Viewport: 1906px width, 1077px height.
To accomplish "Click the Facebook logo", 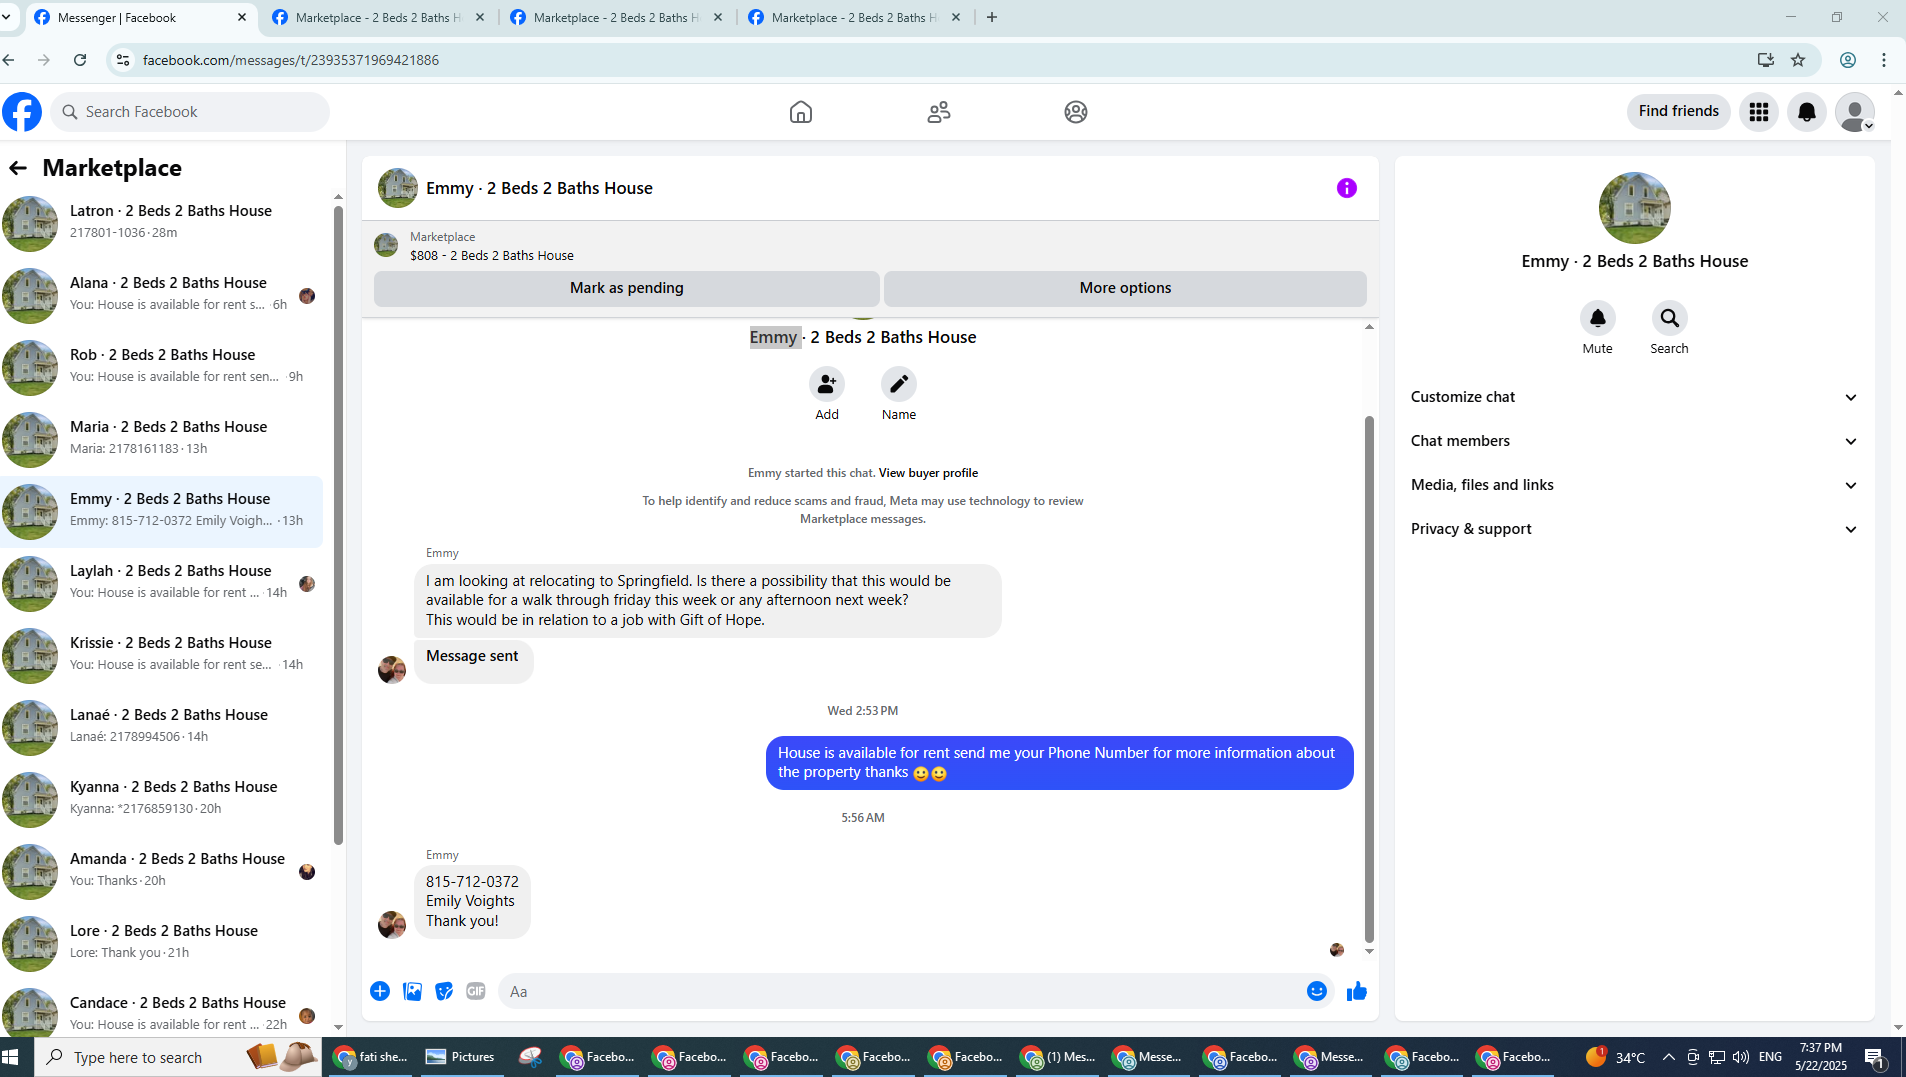I will coord(22,112).
